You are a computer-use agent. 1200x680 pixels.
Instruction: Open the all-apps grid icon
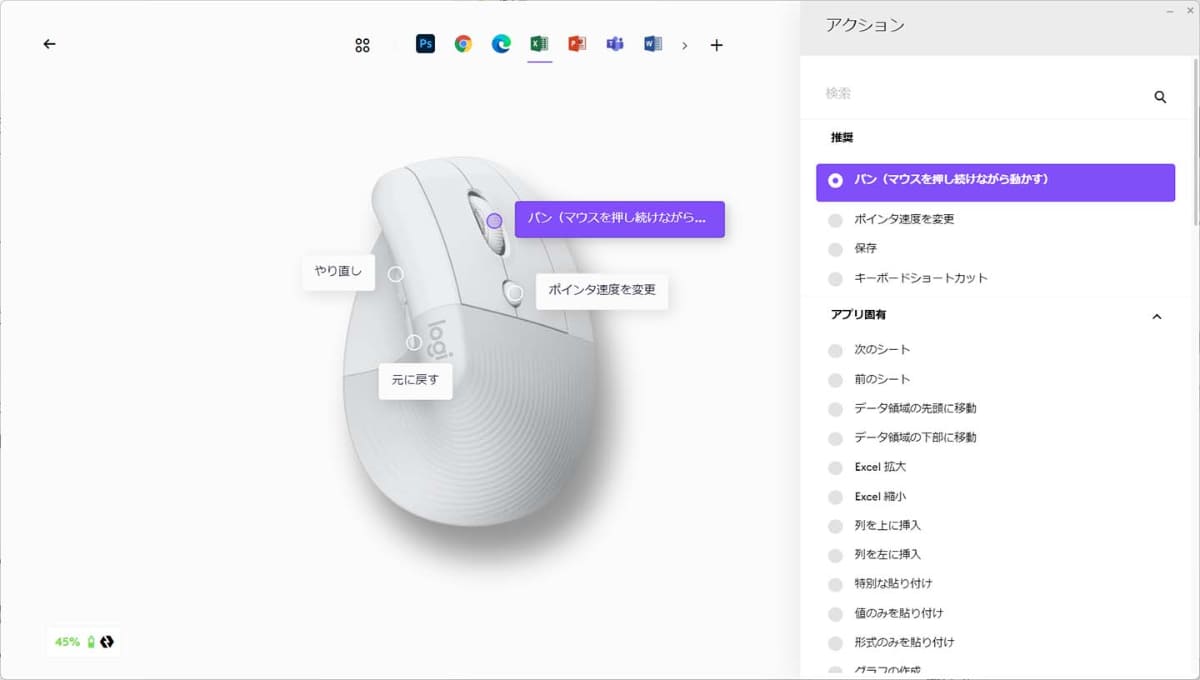coord(362,44)
